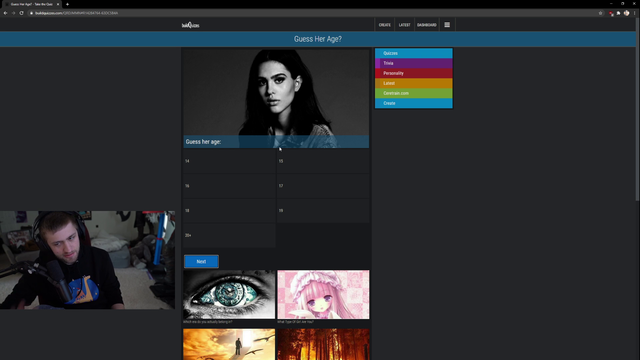Open the clockwork eye quiz thumbnail
Viewport: 640px width, 360px height.
coord(229,294)
